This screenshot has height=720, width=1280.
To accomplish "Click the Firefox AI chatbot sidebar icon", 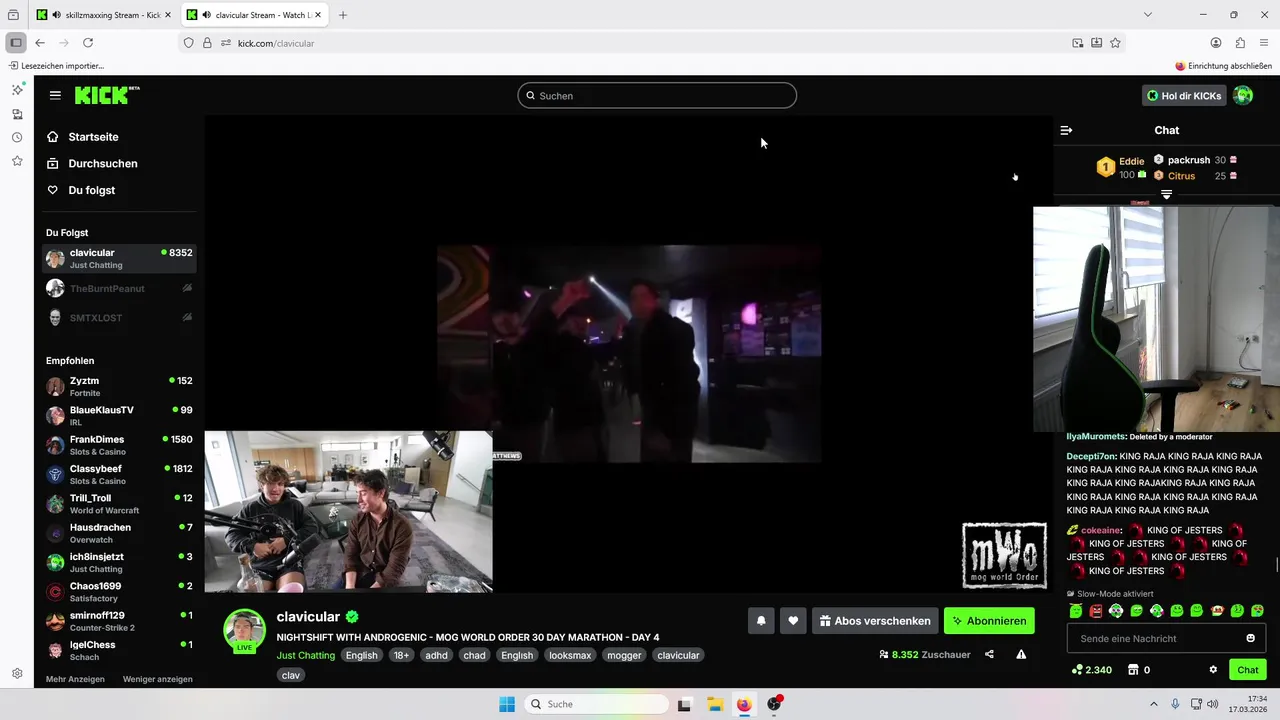I will click(x=17, y=89).
